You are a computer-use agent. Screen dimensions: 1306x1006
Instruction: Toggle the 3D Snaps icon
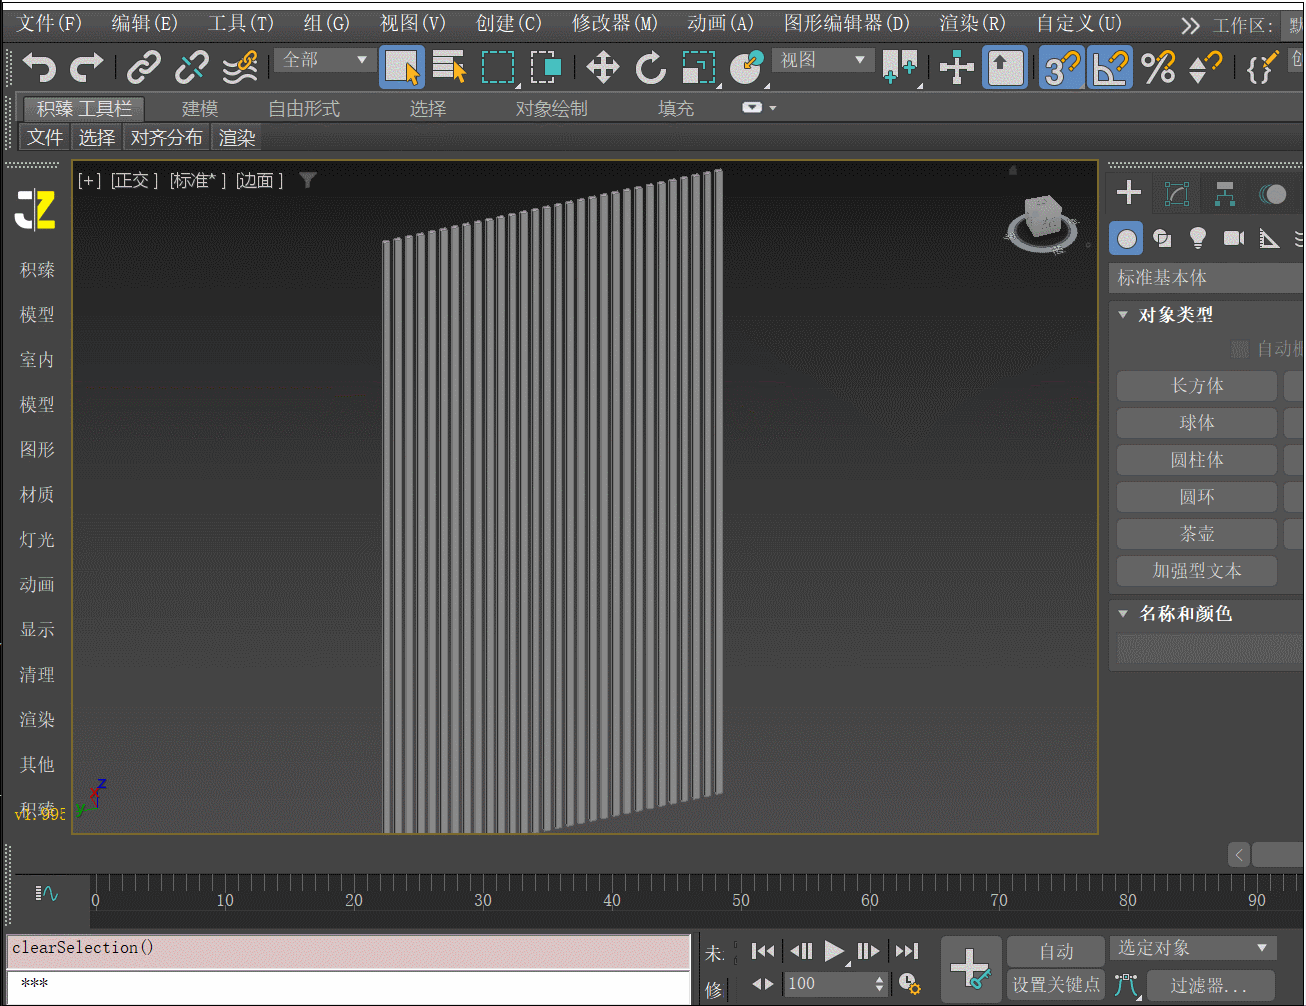(1062, 68)
